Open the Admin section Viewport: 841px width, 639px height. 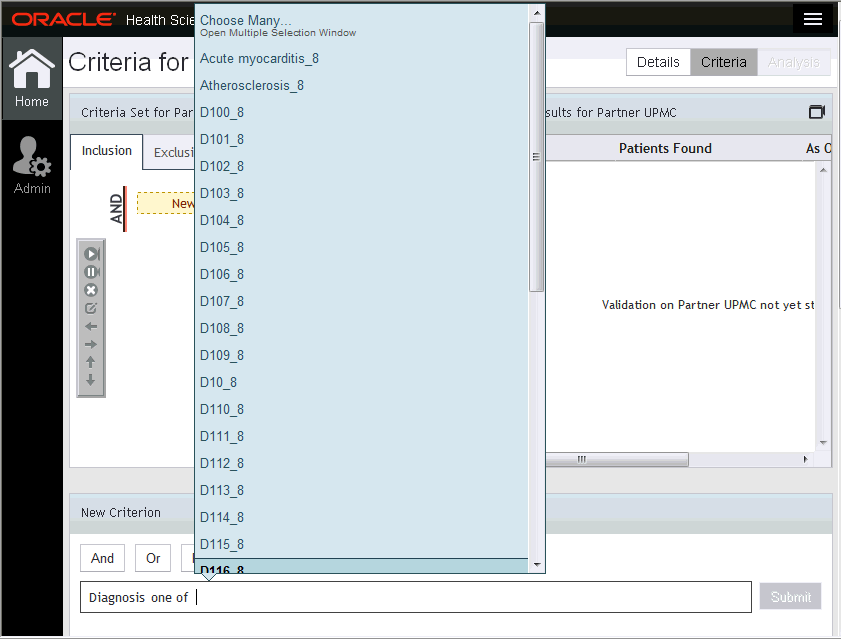32,165
